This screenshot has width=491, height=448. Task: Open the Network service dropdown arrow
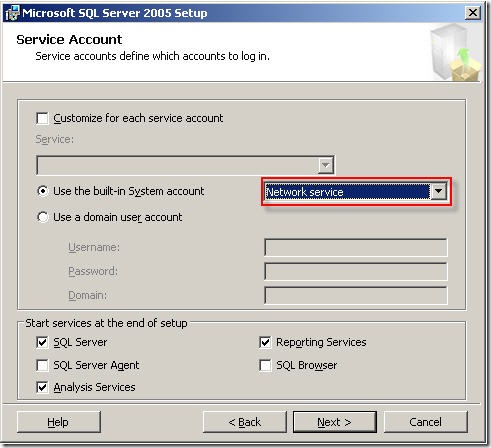tap(438, 192)
